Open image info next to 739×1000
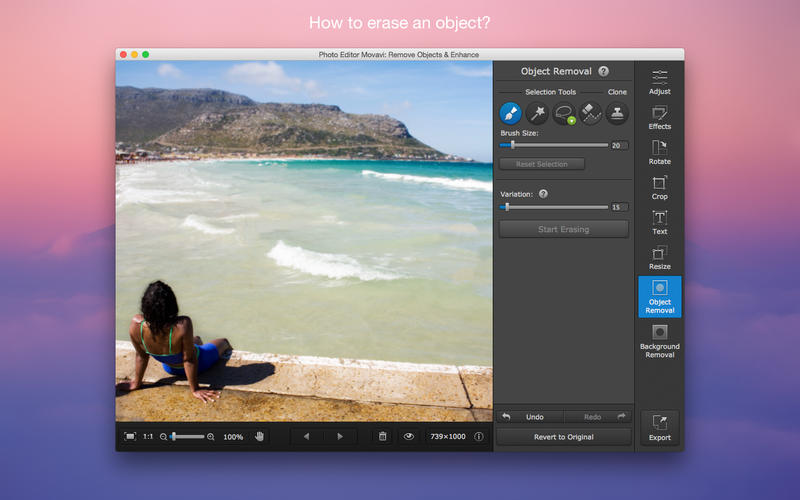Viewport: 800px width, 500px height. (478, 436)
